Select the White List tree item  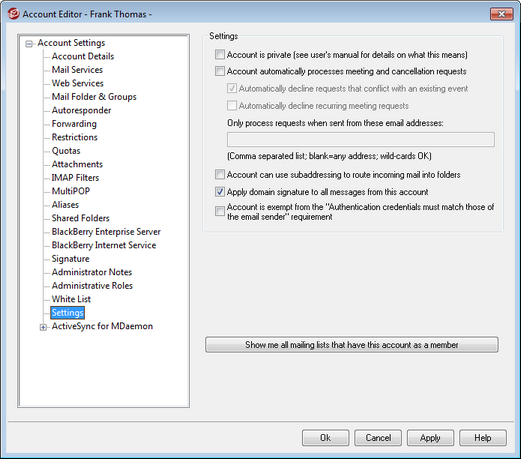[x=71, y=299]
